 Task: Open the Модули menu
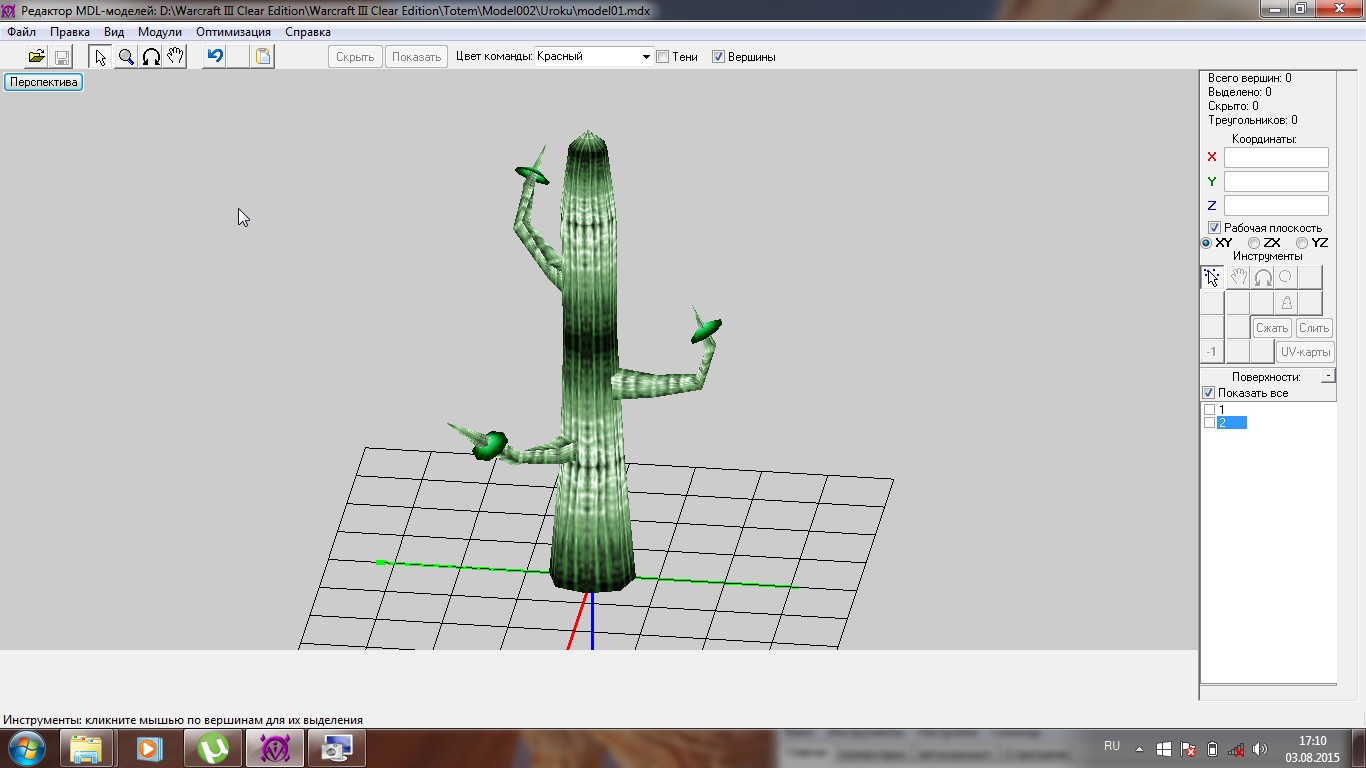click(x=160, y=32)
